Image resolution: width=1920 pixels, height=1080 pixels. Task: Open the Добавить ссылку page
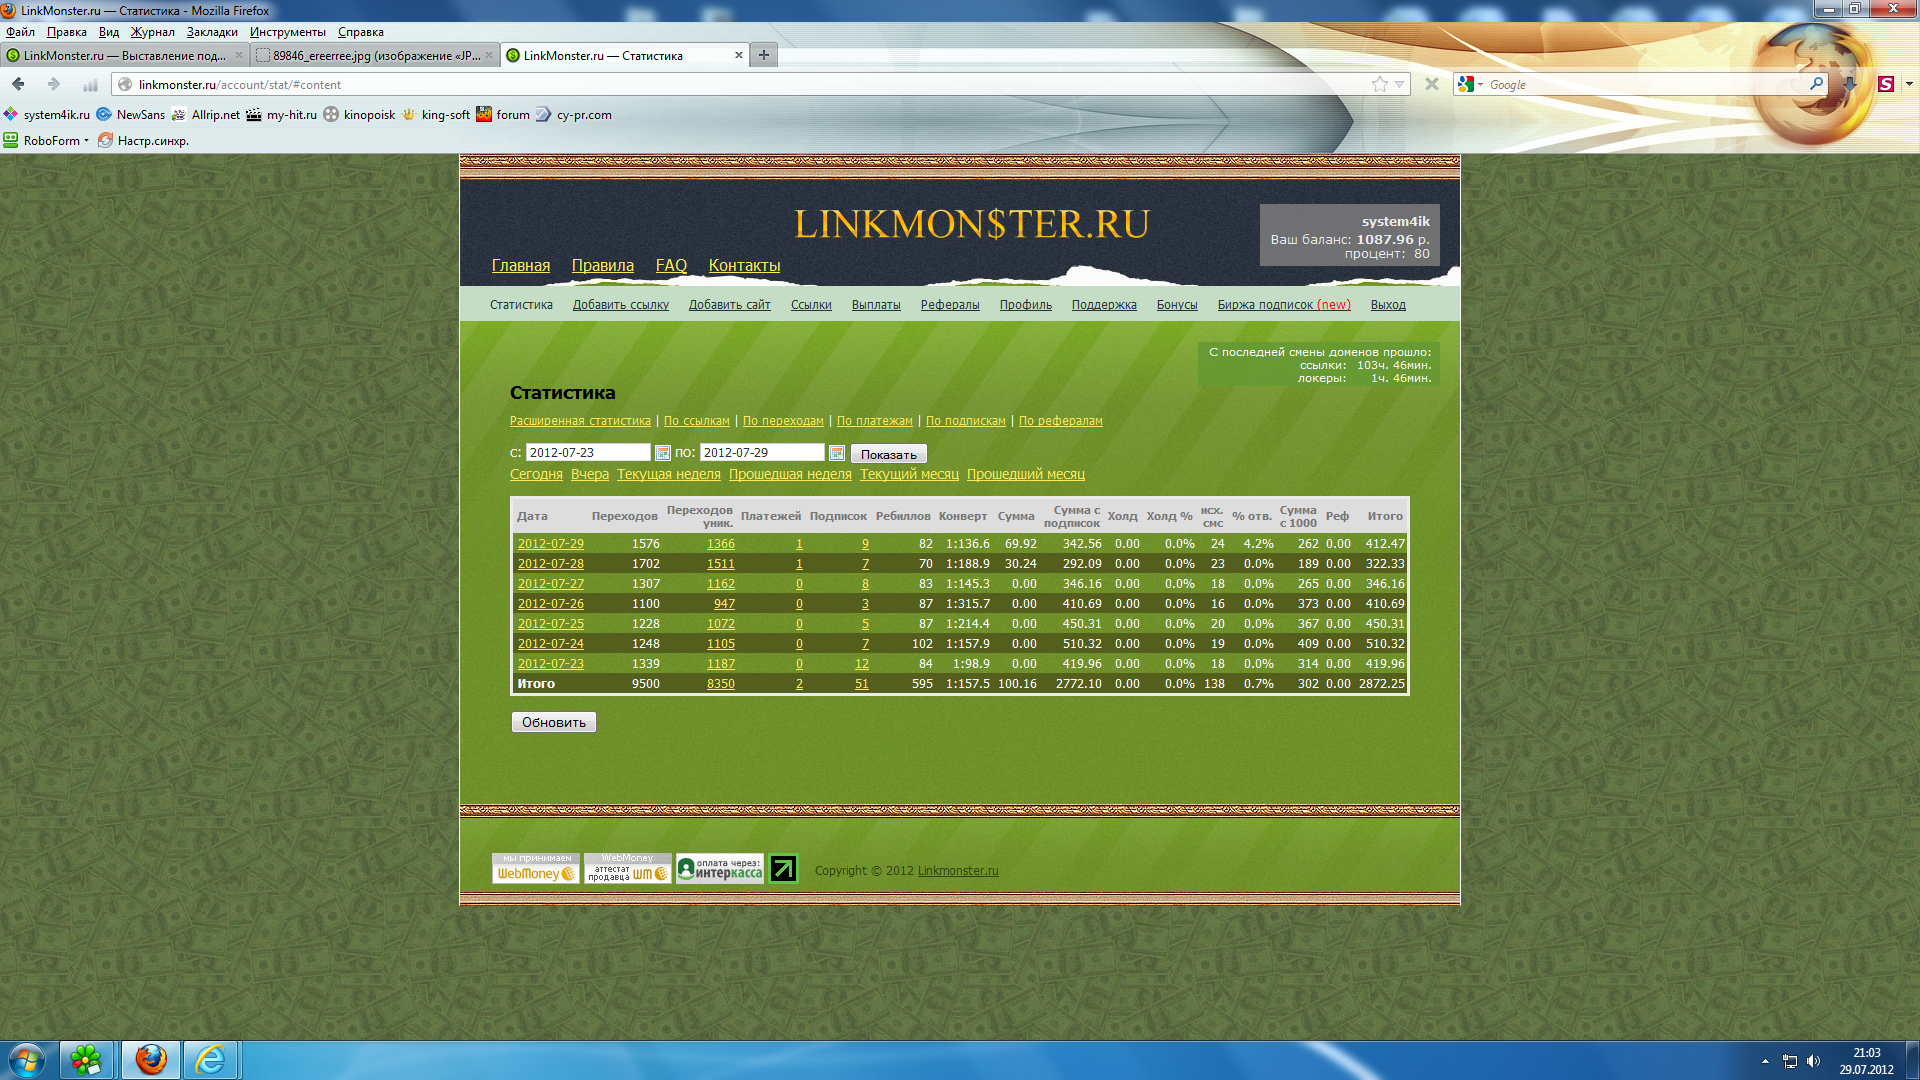(x=620, y=305)
